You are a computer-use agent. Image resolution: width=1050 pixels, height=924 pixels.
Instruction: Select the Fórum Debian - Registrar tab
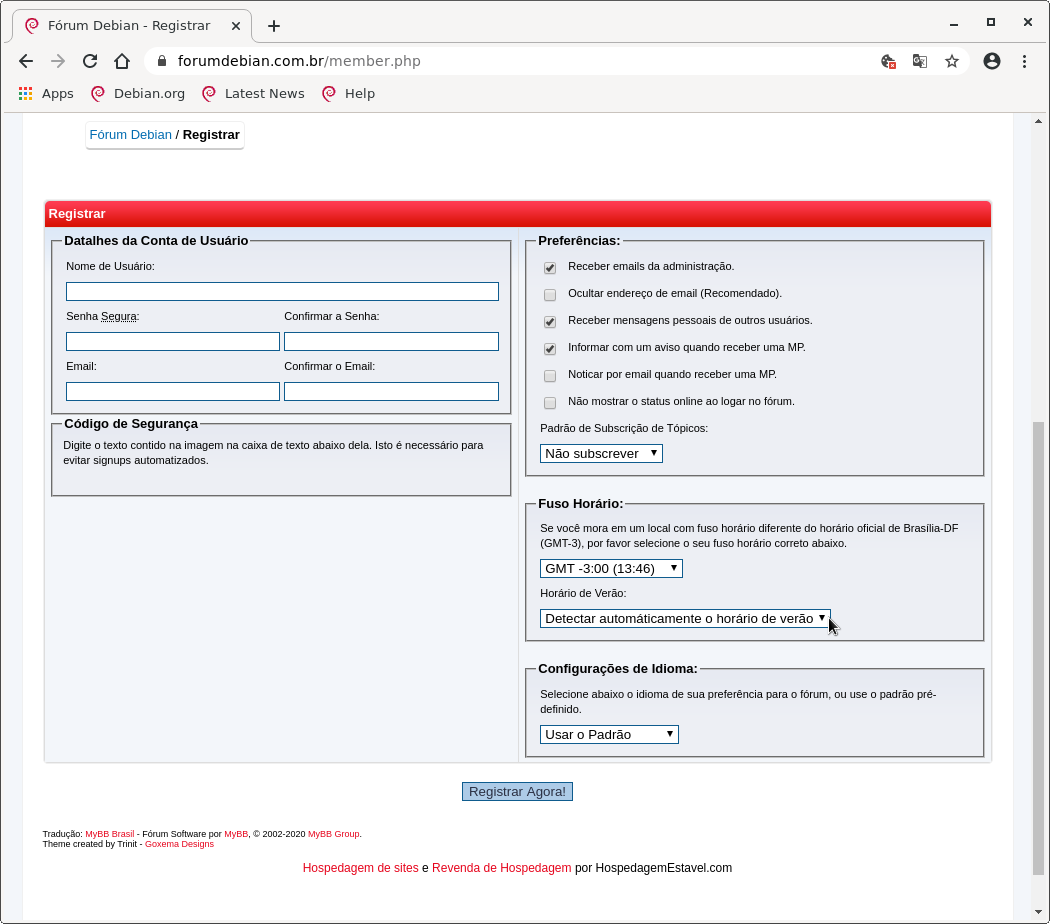(132, 26)
